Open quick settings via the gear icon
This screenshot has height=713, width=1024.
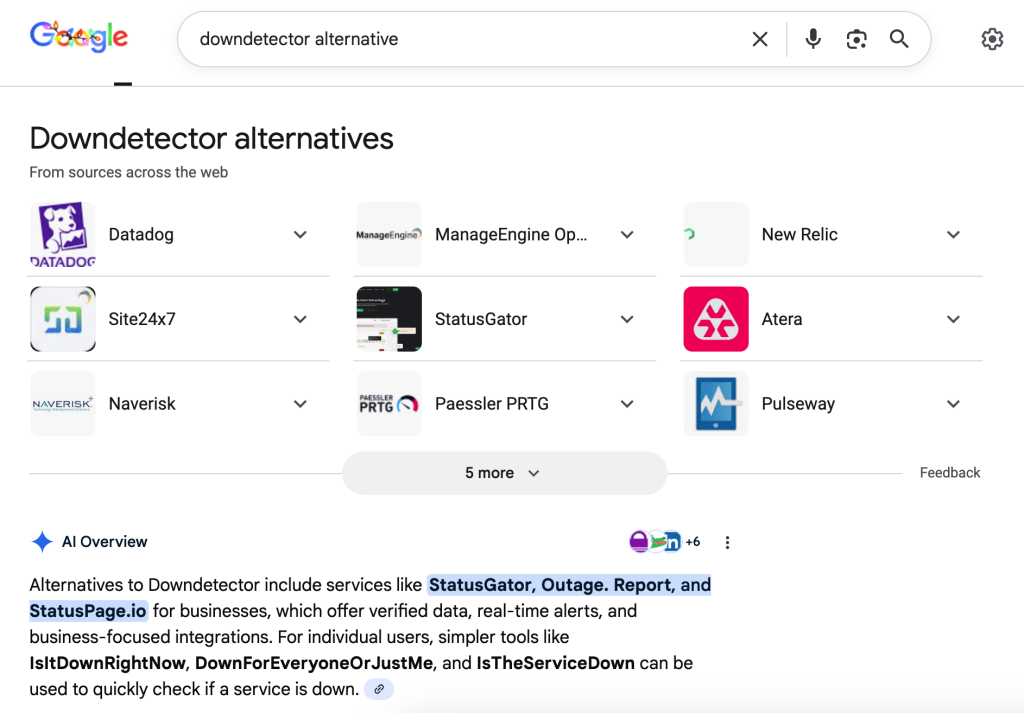pyautogui.click(x=992, y=39)
